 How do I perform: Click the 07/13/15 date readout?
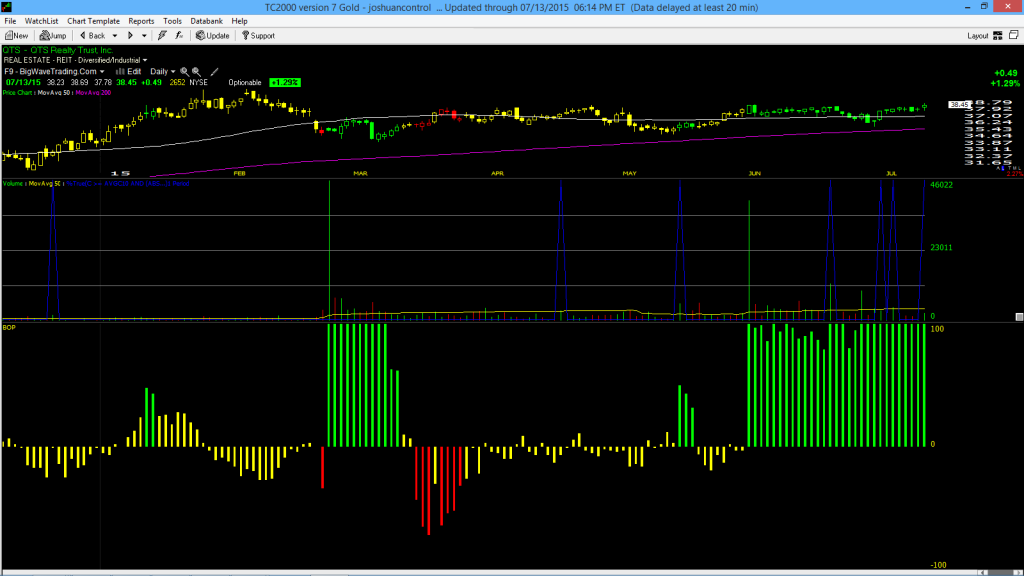(23, 82)
